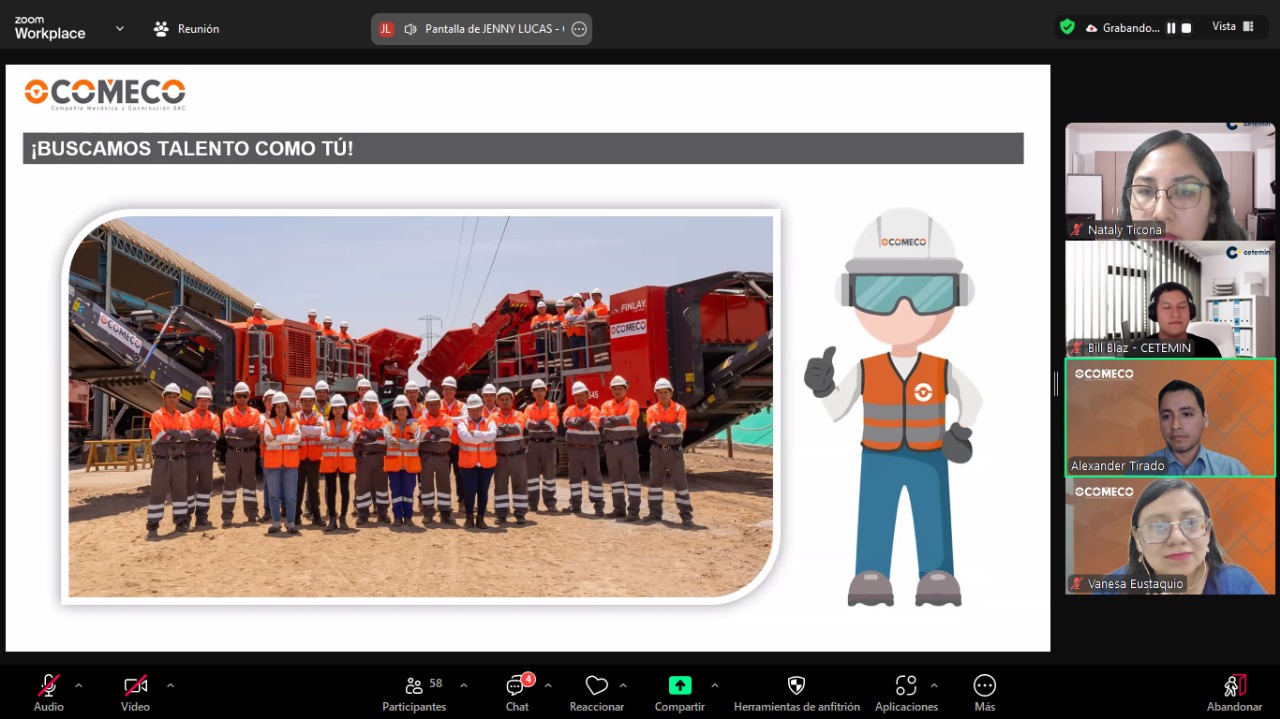Open the Vista layout menu
This screenshot has width=1280, height=719.
[x=1233, y=27]
